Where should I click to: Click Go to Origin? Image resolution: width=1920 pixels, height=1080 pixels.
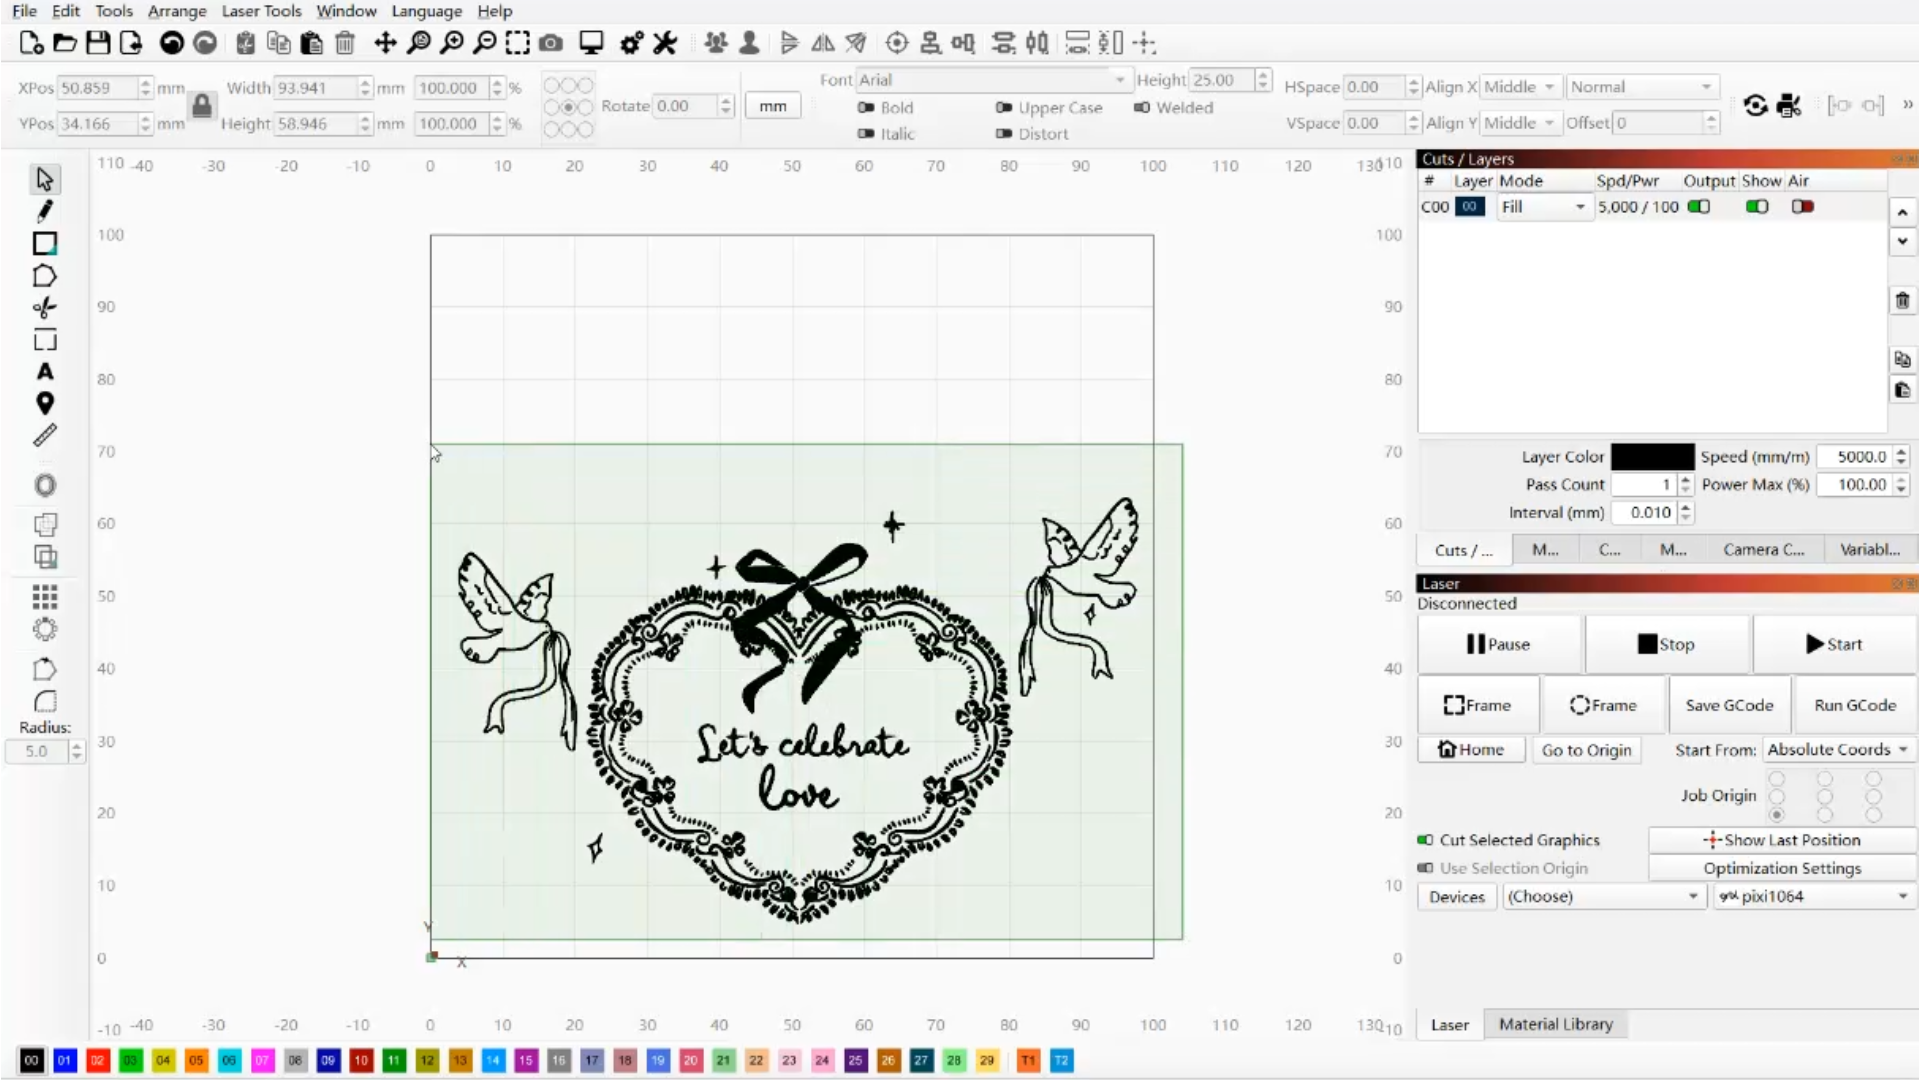click(1586, 749)
